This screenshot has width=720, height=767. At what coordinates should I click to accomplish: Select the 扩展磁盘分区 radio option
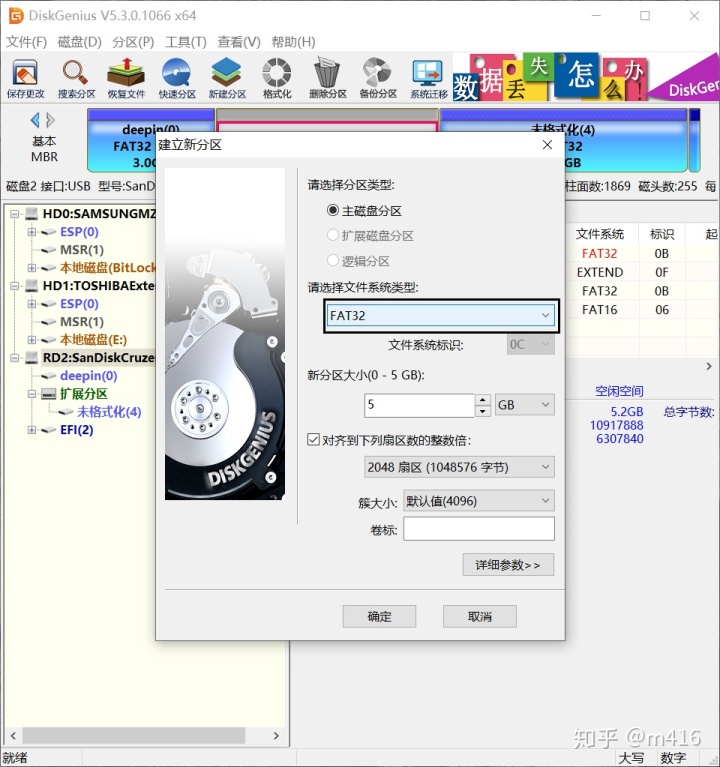click(333, 235)
